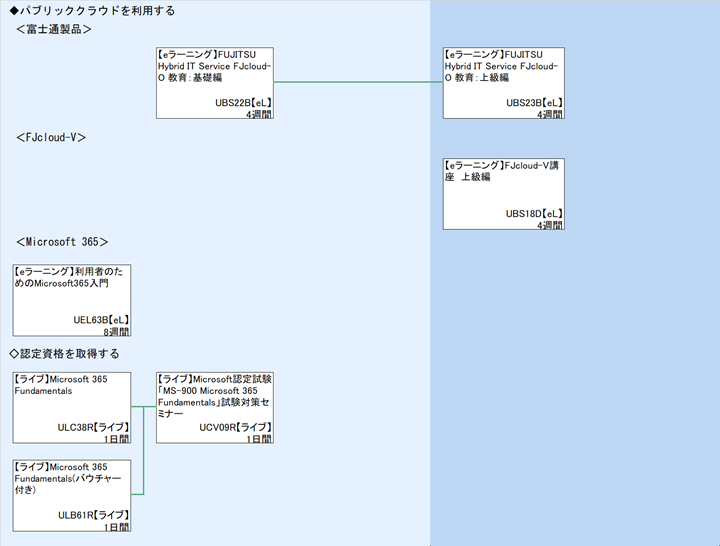
Task: Open 利用者のためのMicrosoft365入門 course box
Action: point(72,300)
